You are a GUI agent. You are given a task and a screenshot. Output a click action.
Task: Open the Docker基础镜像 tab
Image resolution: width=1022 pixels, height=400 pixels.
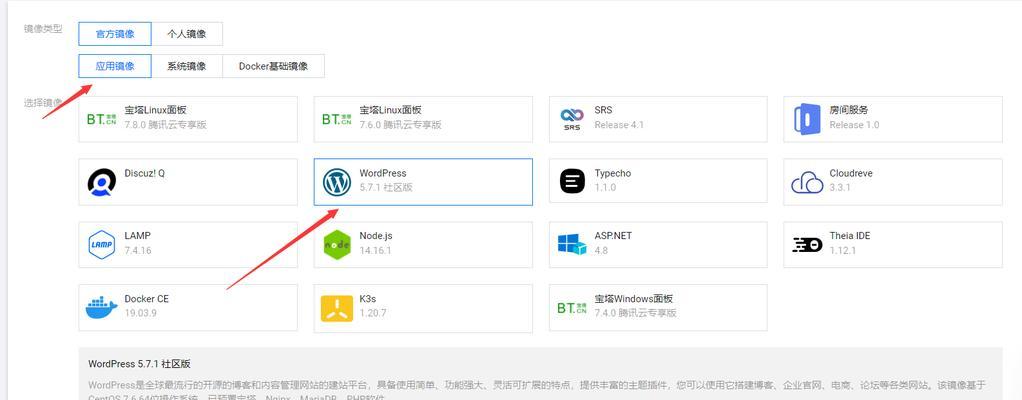pyautogui.click(x=273, y=66)
